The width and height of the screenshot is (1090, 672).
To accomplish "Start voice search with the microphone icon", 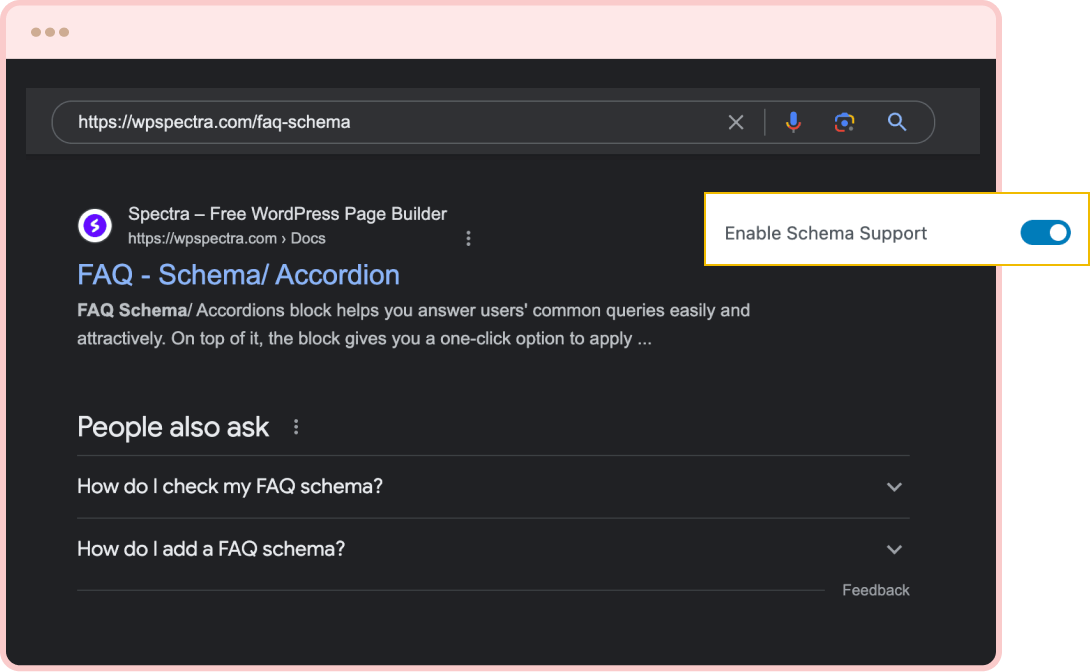I will point(793,122).
